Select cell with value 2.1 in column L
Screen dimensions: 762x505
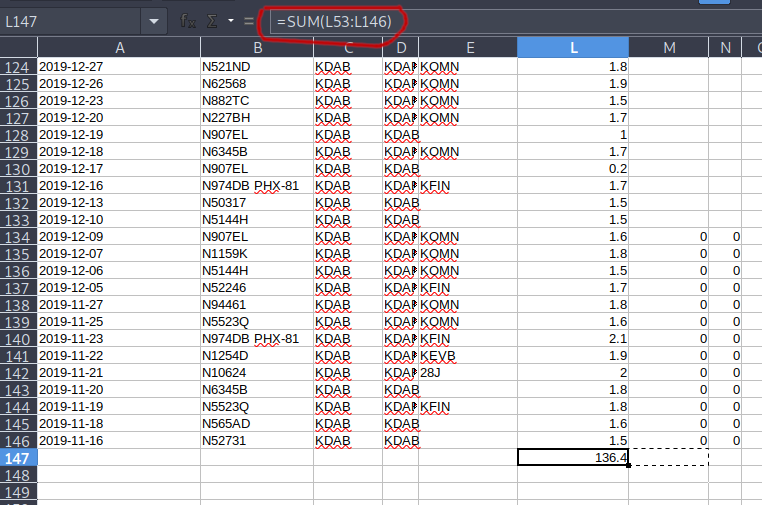coord(573,338)
